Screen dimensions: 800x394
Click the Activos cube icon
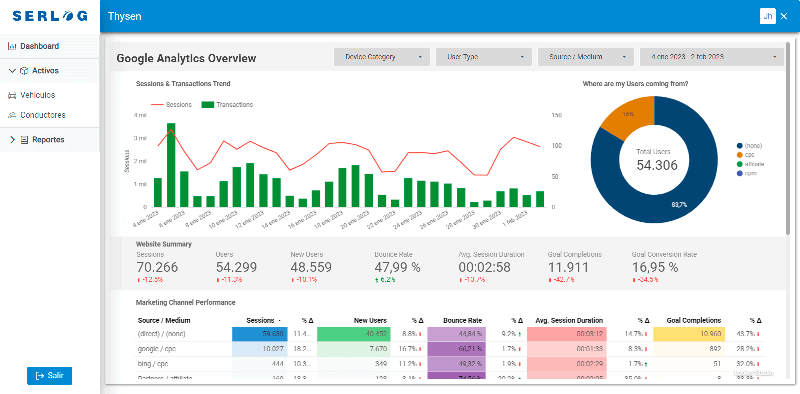(x=23, y=71)
